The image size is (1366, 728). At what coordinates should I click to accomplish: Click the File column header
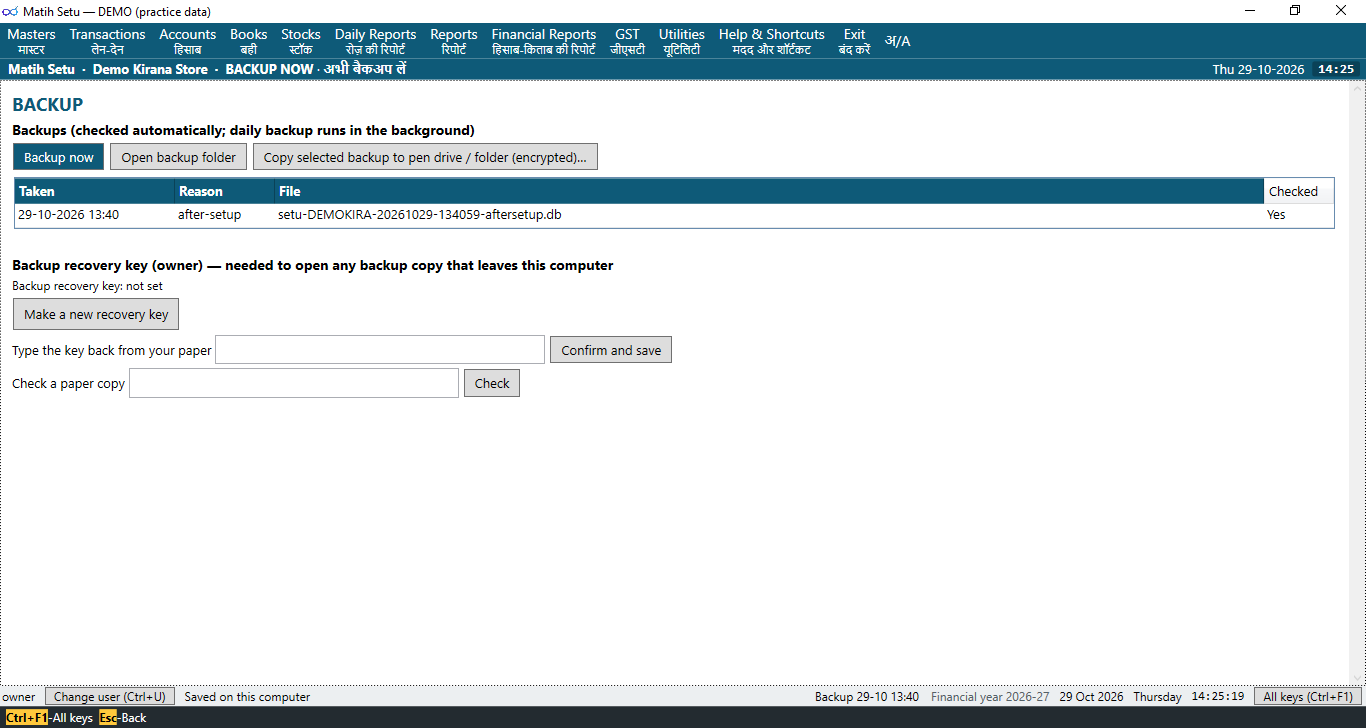click(x=769, y=191)
